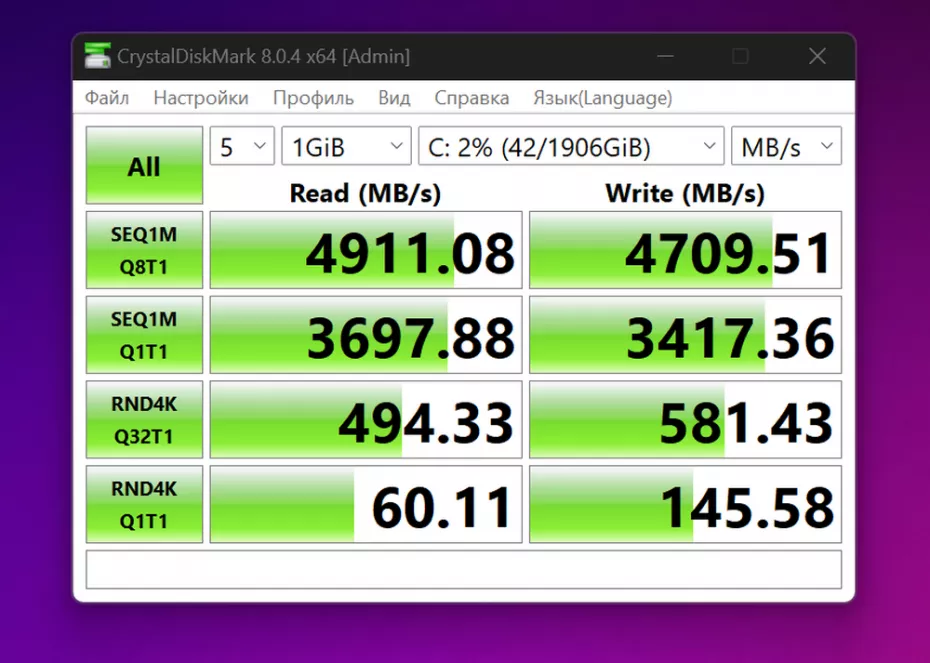Expand the 1GiB test size dropdown

pyautogui.click(x=346, y=146)
